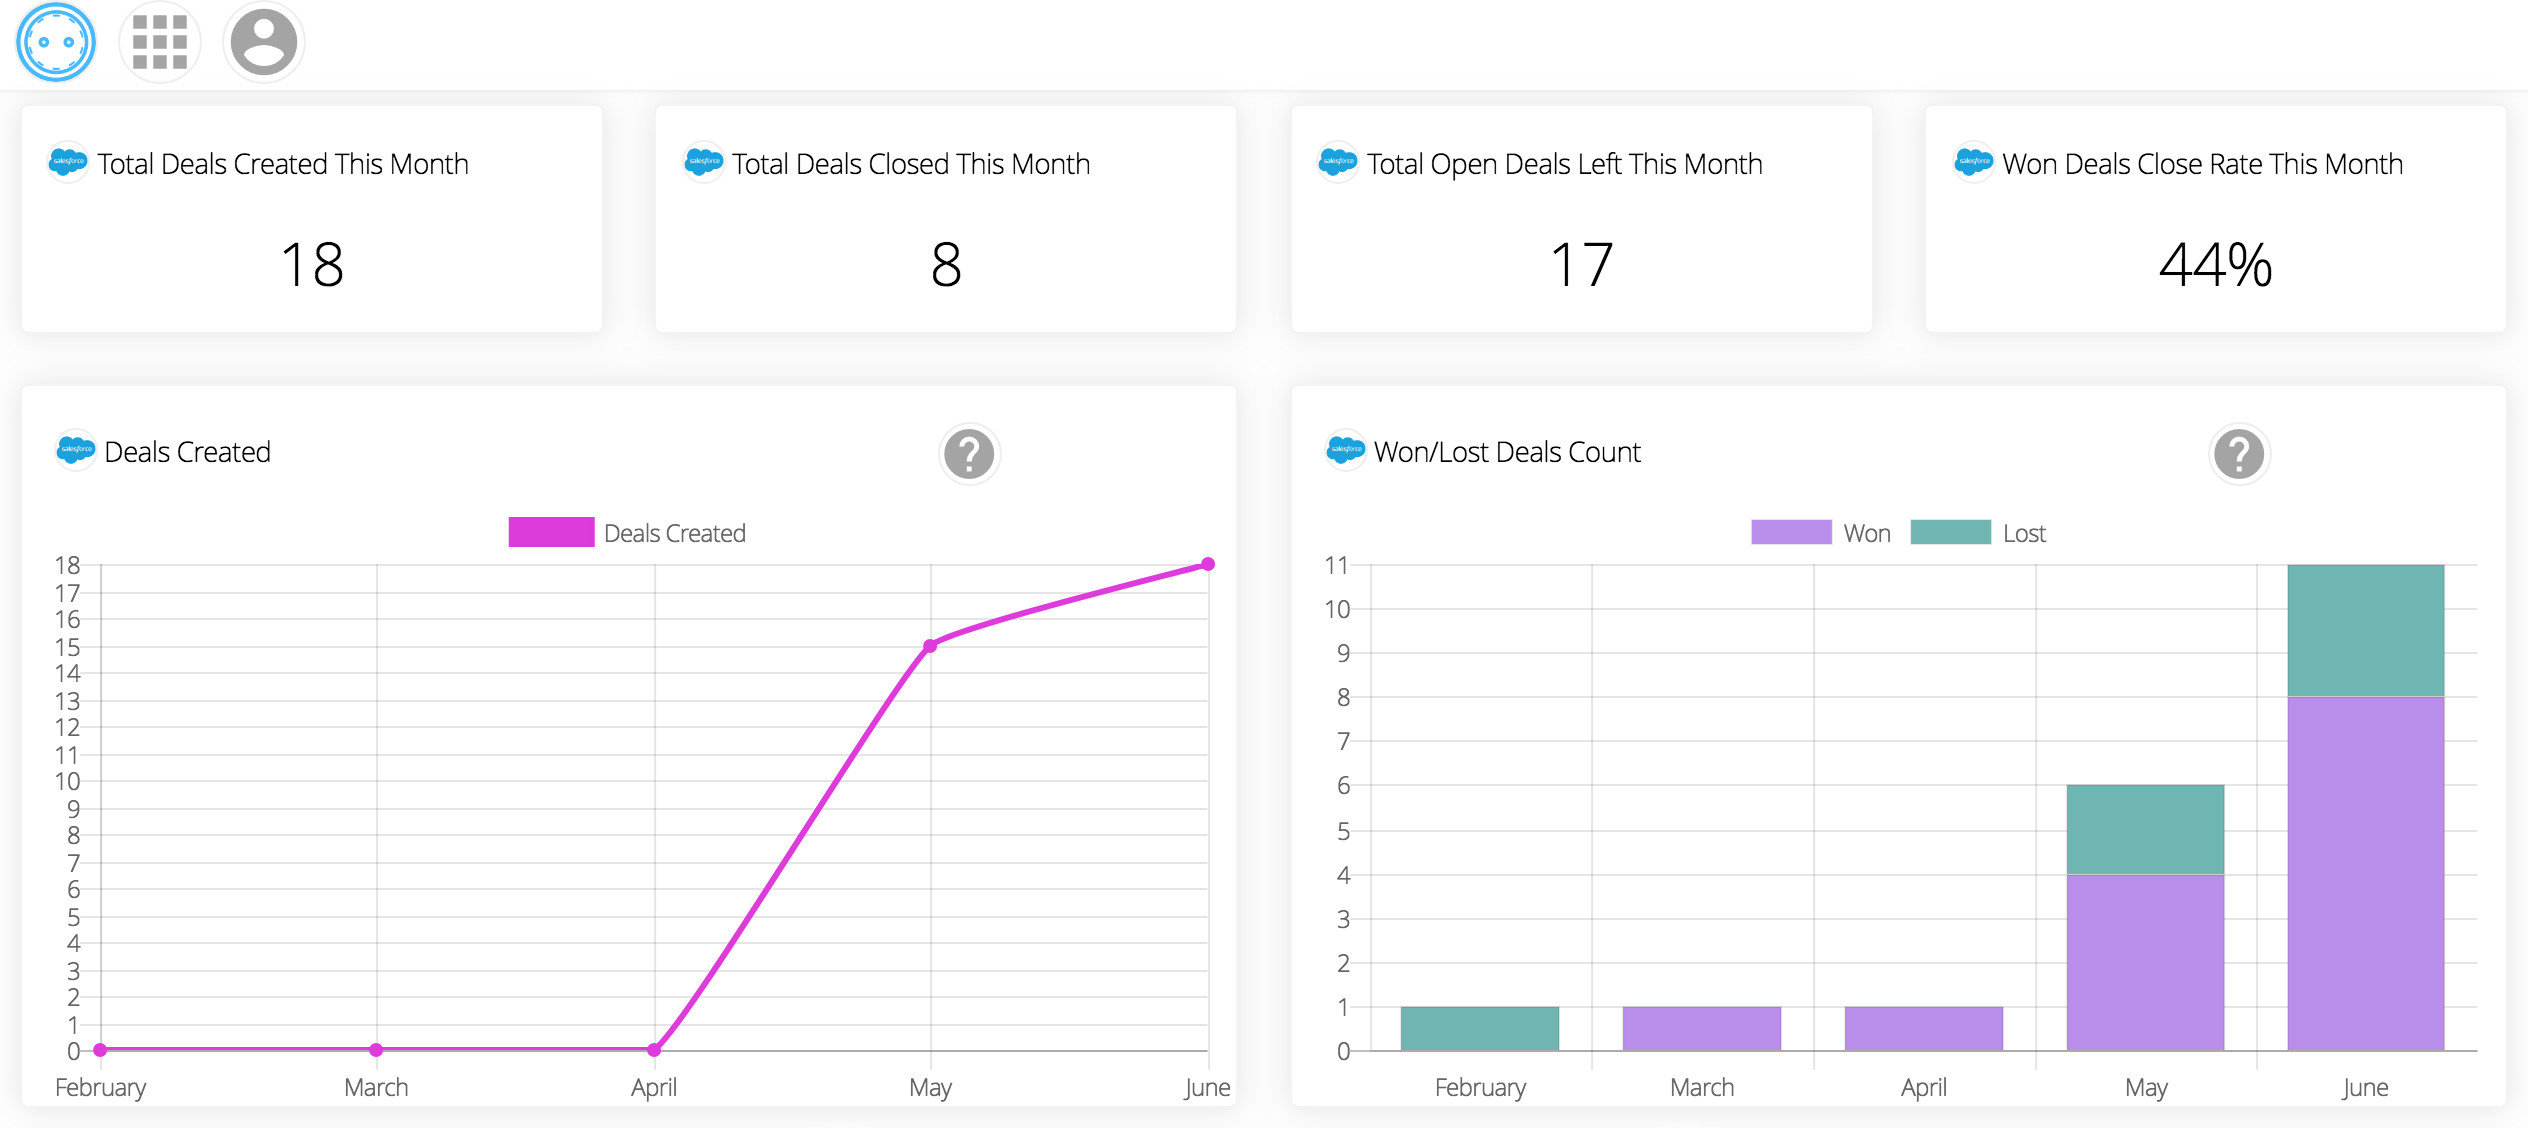Click Salesforce icon beside Won Deals Close Rate
Viewport: 2528px width, 1128px height.
pyautogui.click(x=1974, y=162)
